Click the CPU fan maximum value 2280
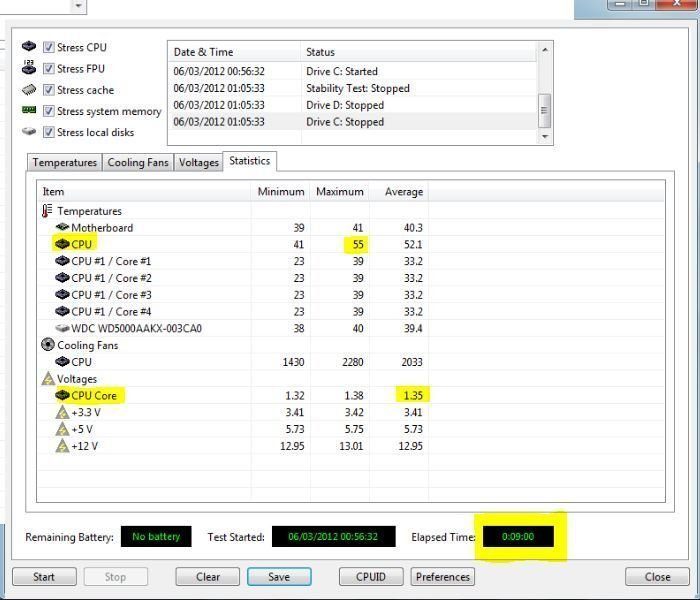Image resolution: width=700 pixels, height=600 pixels. coord(353,362)
